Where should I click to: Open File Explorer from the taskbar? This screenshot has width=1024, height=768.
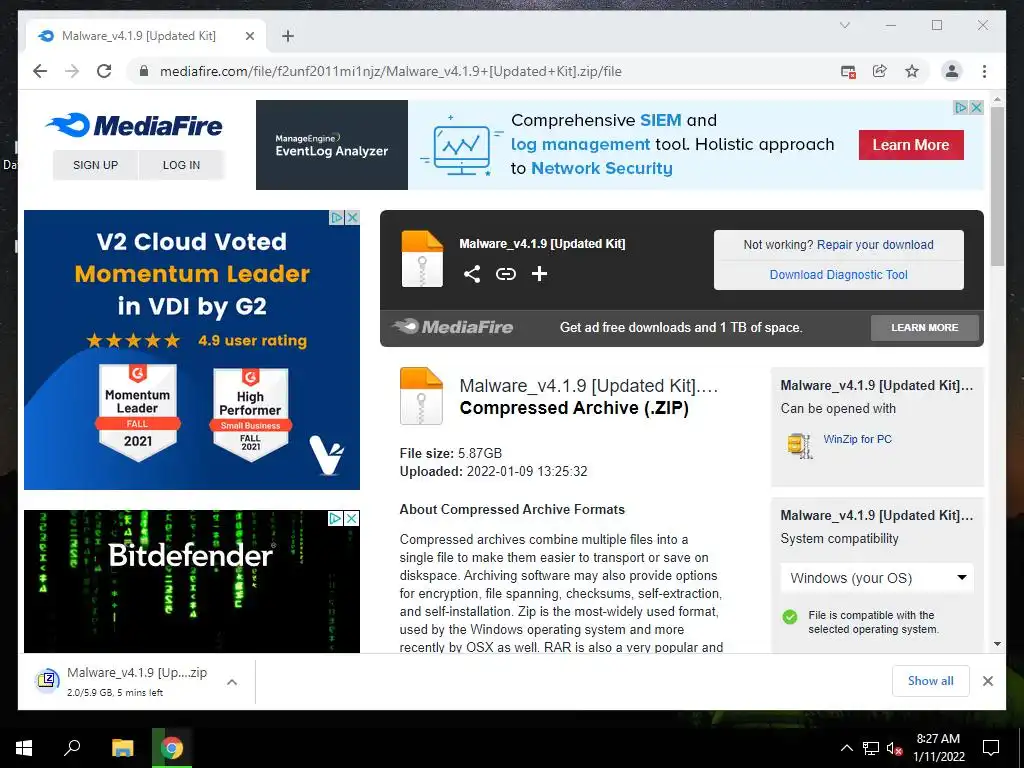click(x=122, y=748)
